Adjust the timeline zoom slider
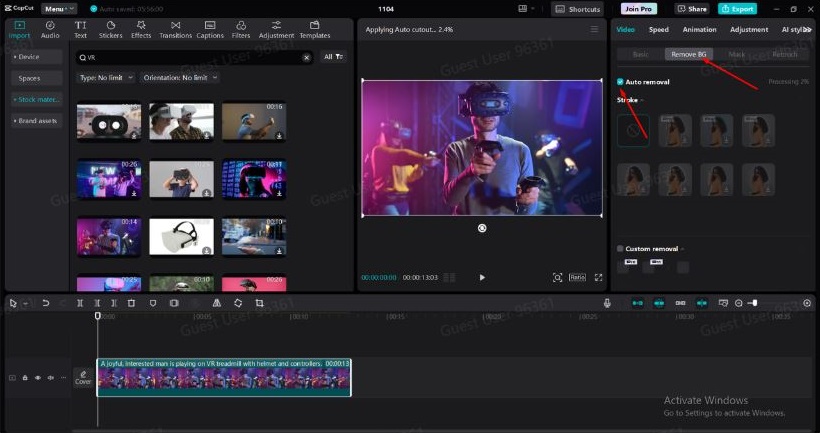 753,303
